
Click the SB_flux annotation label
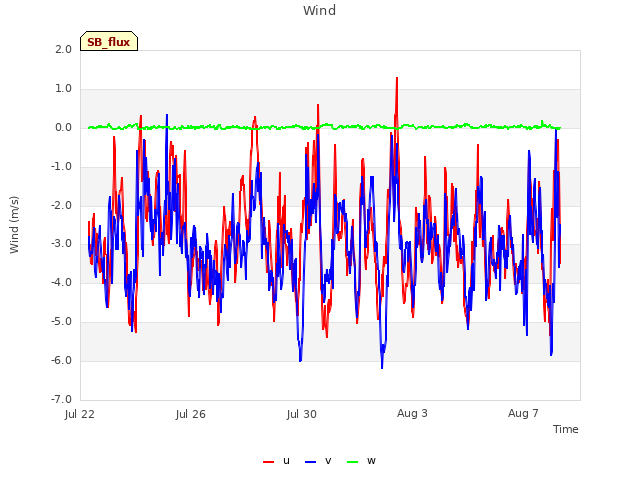[x=109, y=42]
